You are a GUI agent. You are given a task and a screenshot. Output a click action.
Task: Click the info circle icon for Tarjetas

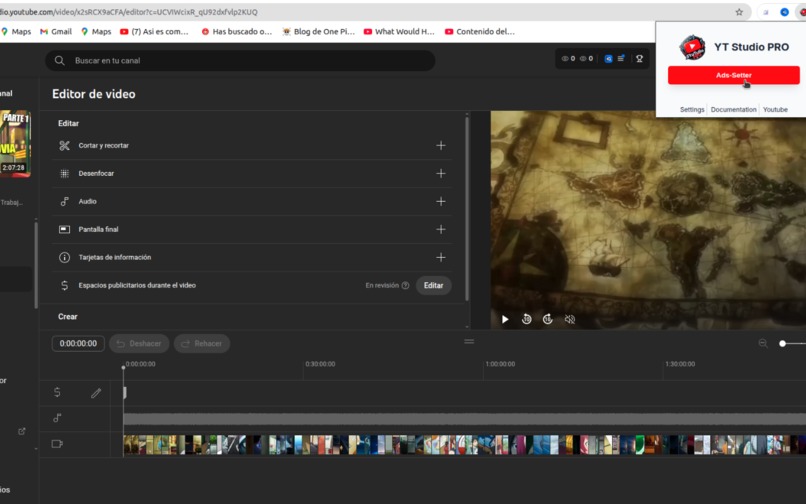coord(64,257)
